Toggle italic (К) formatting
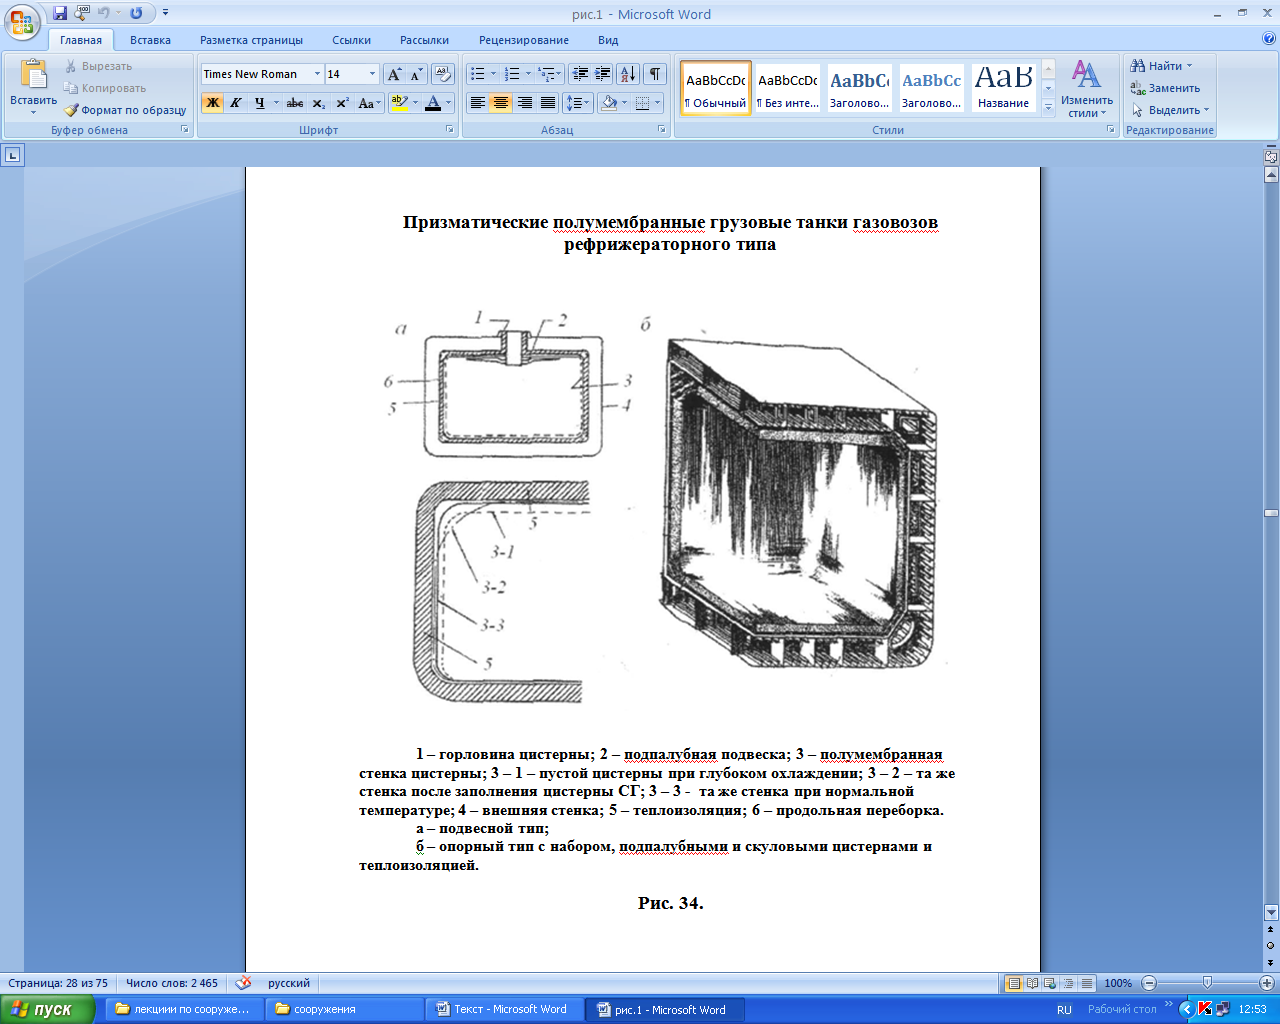 click(236, 103)
